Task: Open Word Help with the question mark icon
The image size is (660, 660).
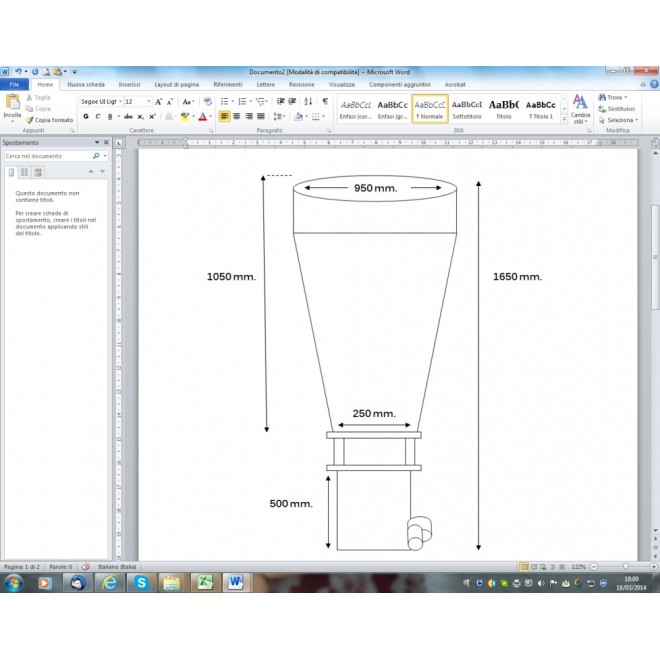Action: pyautogui.click(x=654, y=84)
